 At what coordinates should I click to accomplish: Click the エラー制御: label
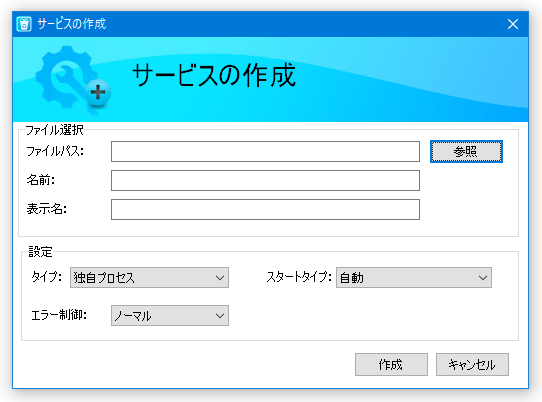tap(58, 315)
